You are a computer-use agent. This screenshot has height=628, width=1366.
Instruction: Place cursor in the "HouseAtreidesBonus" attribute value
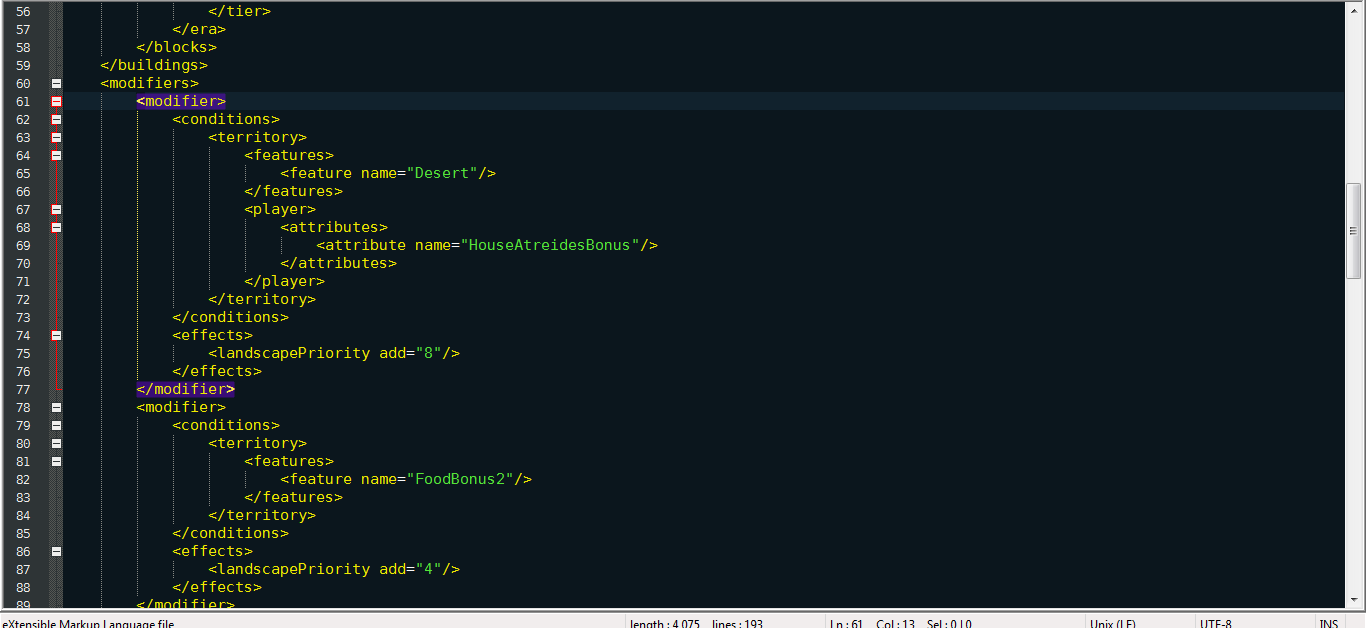click(550, 246)
